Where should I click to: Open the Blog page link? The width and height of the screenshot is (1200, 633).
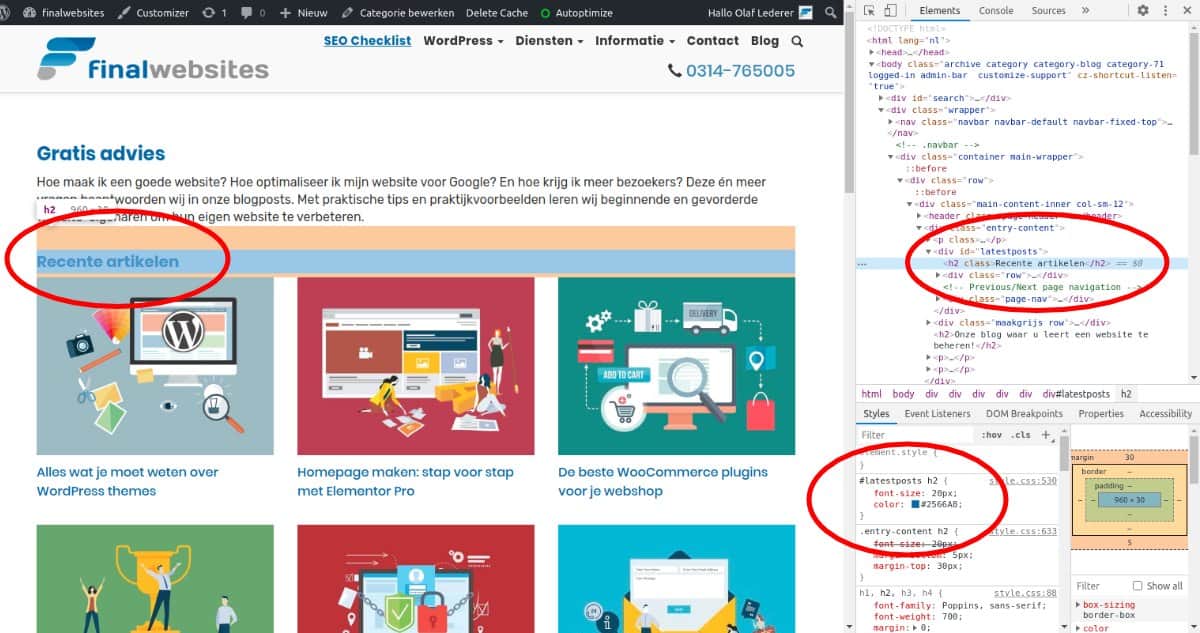click(x=764, y=41)
